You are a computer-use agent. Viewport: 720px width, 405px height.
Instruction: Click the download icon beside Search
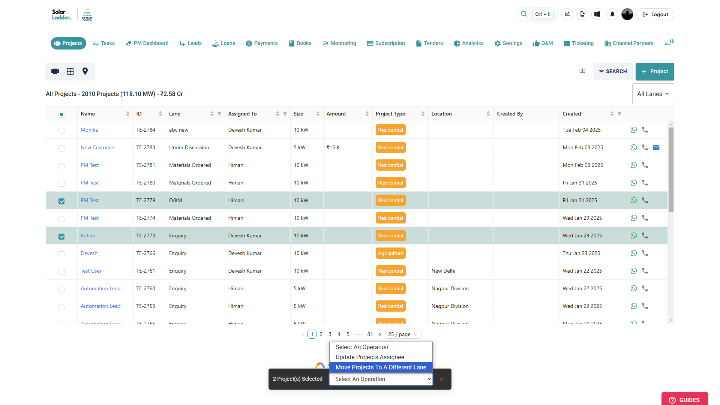(582, 71)
